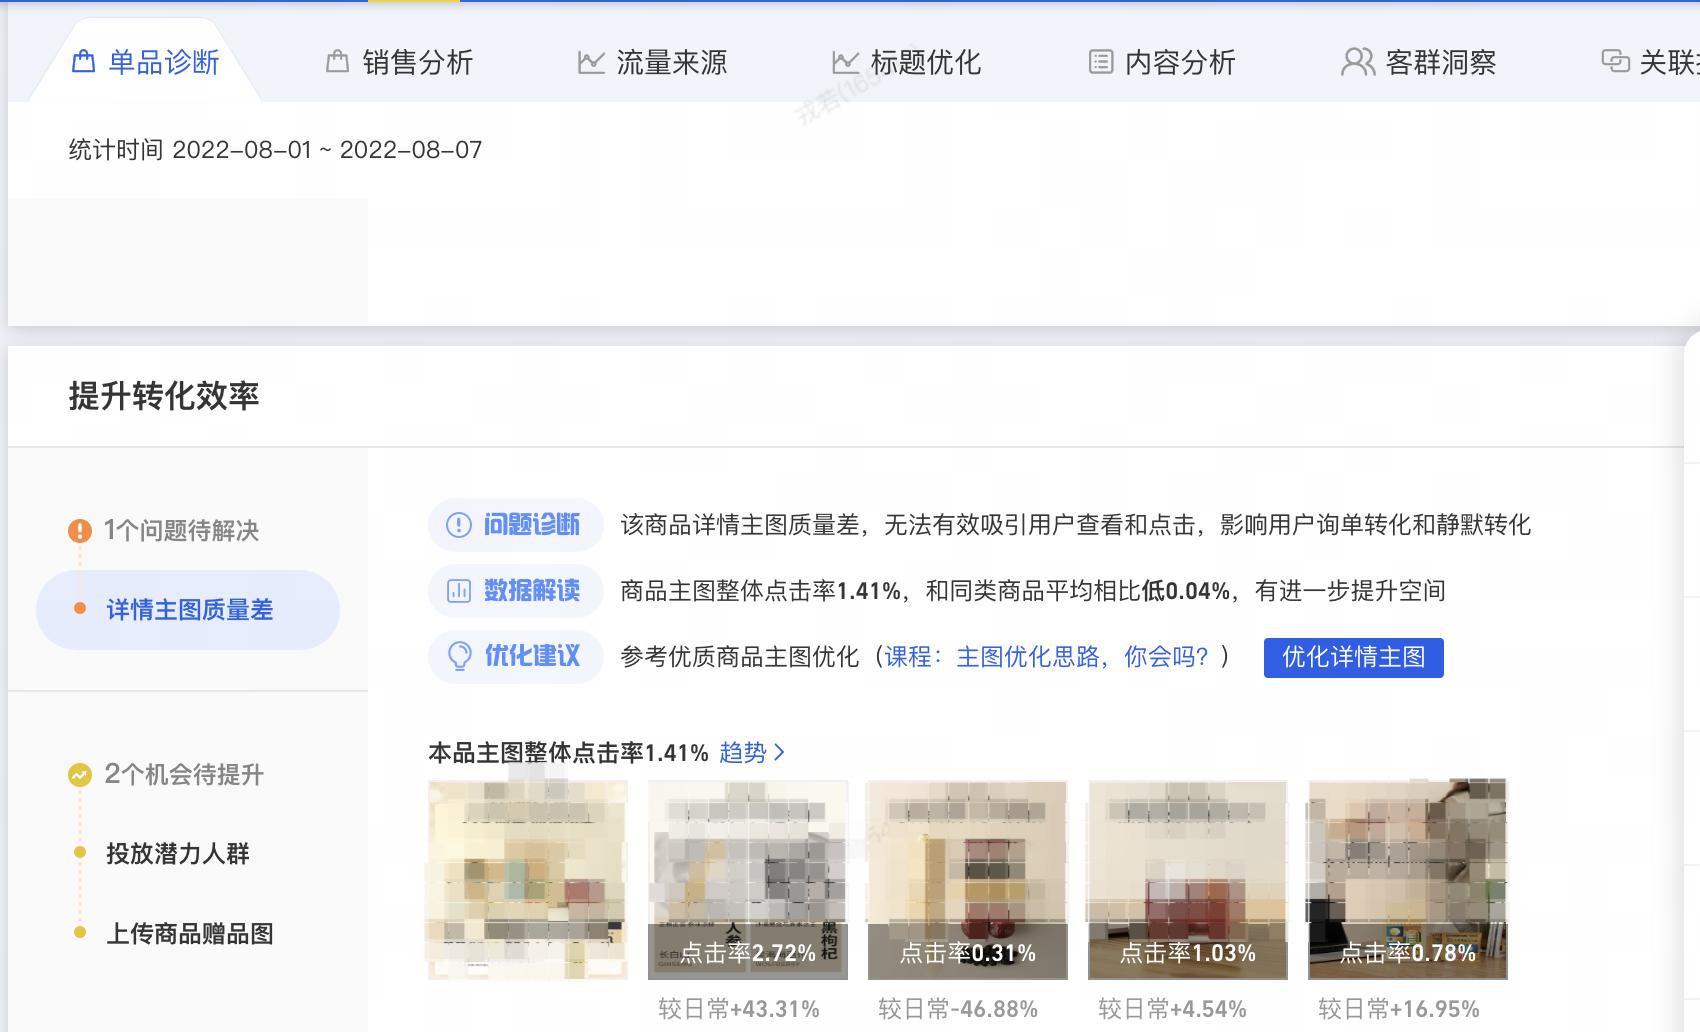The width and height of the screenshot is (1700, 1032).
Task: Click the exclamation icon in 问题诊断 badge
Action: (x=458, y=525)
